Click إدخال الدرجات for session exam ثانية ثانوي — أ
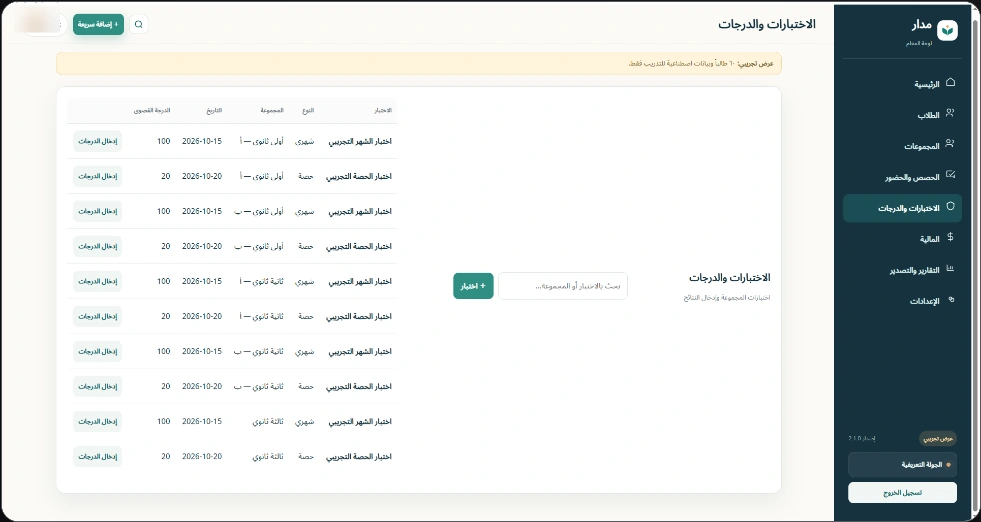Screen dimensions: 981x522 tap(98, 317)
